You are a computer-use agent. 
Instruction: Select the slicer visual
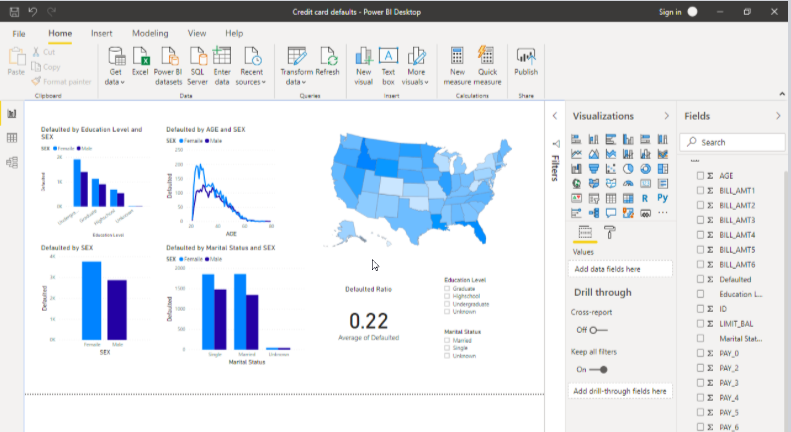[x=594, y=198]
